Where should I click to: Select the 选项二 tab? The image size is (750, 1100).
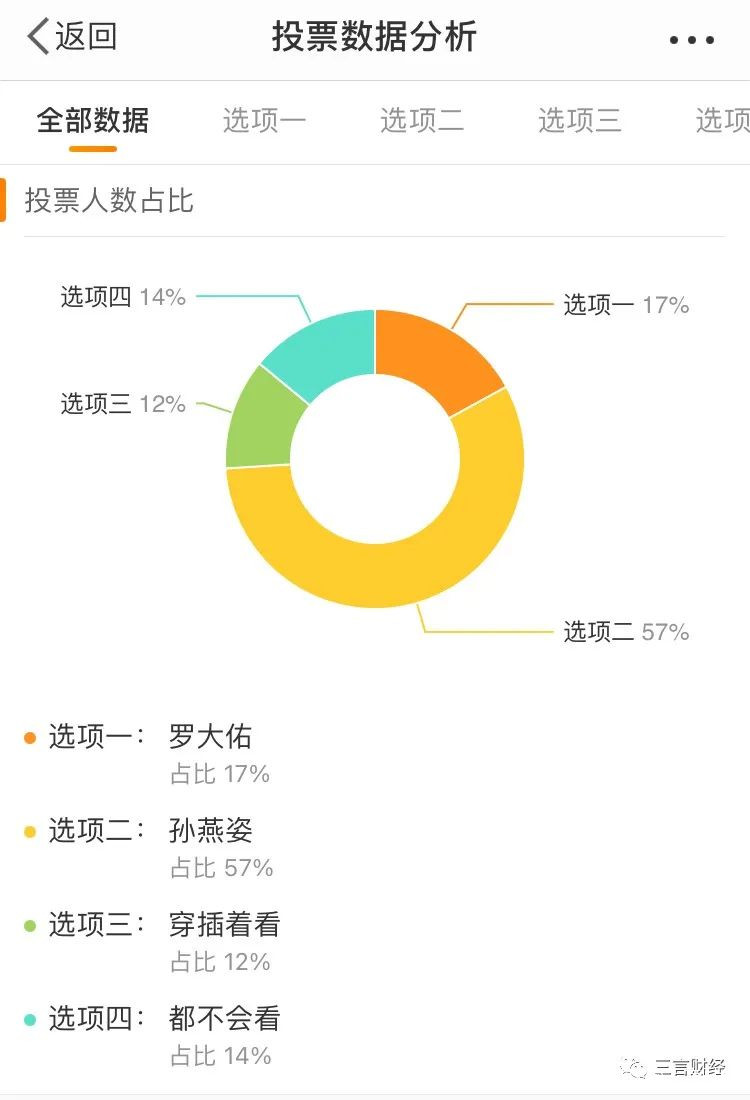422,121
